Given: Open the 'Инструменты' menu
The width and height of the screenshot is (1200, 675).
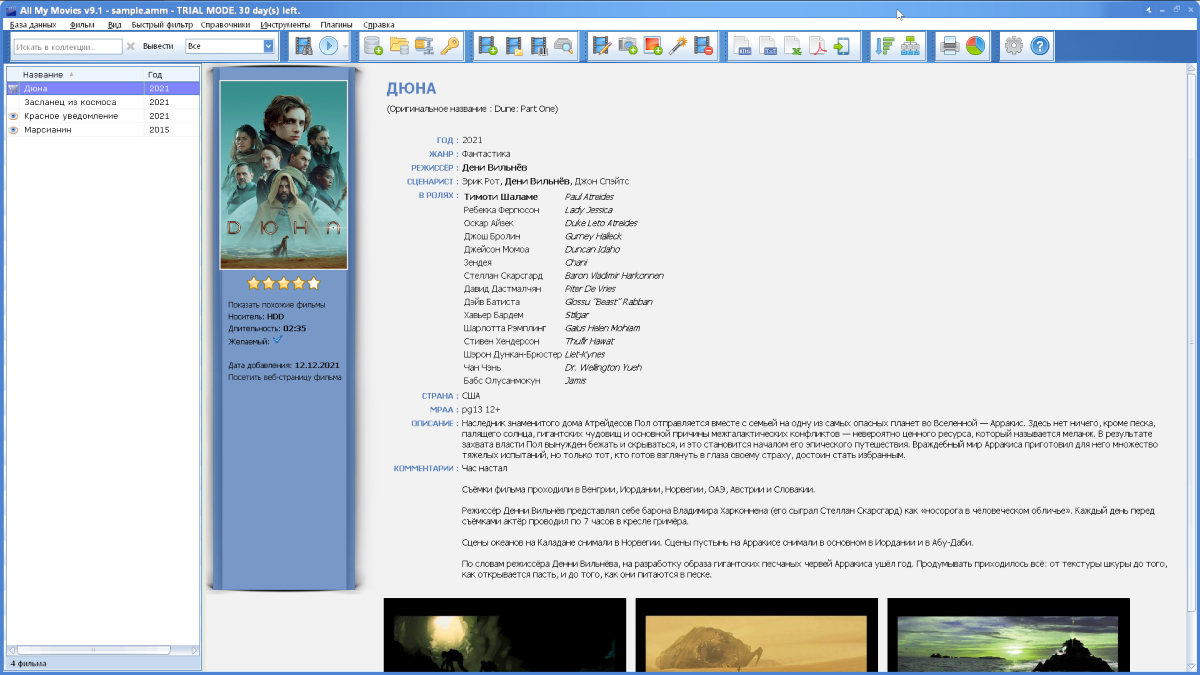Looking at the screenshot, I should click(285, 24).
